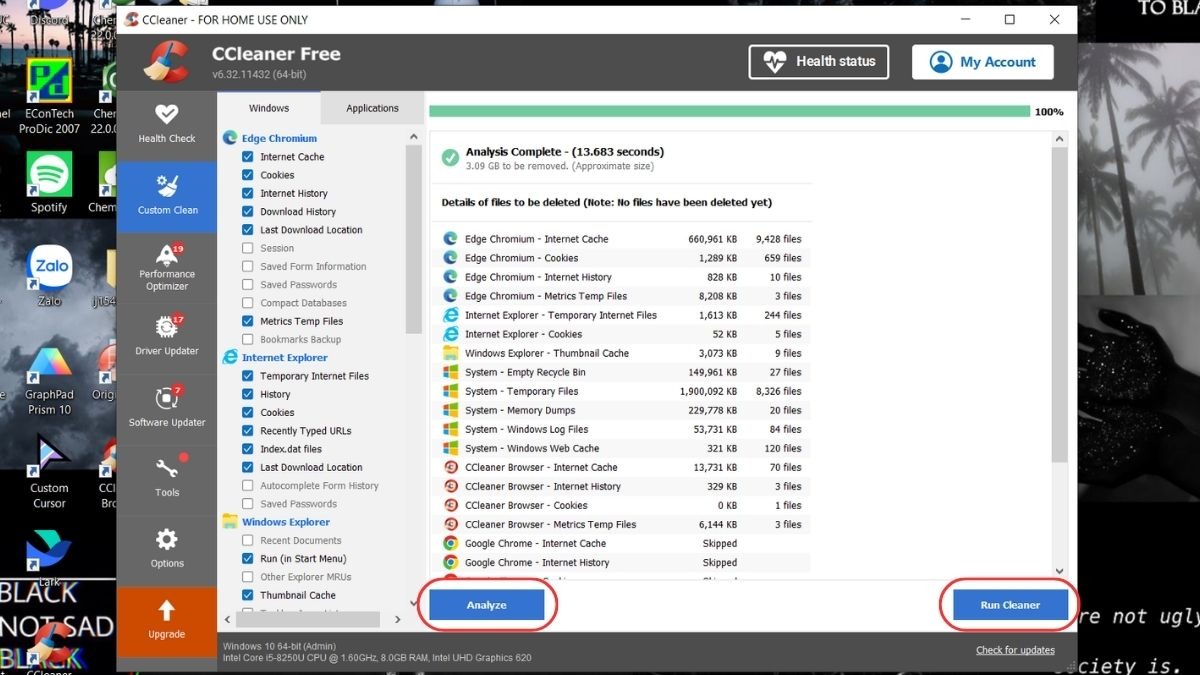The height and width of the screenshot is (675, 1200).
Task: Enable Autocomplete Form History checkbox
Action: pos(248,486)
